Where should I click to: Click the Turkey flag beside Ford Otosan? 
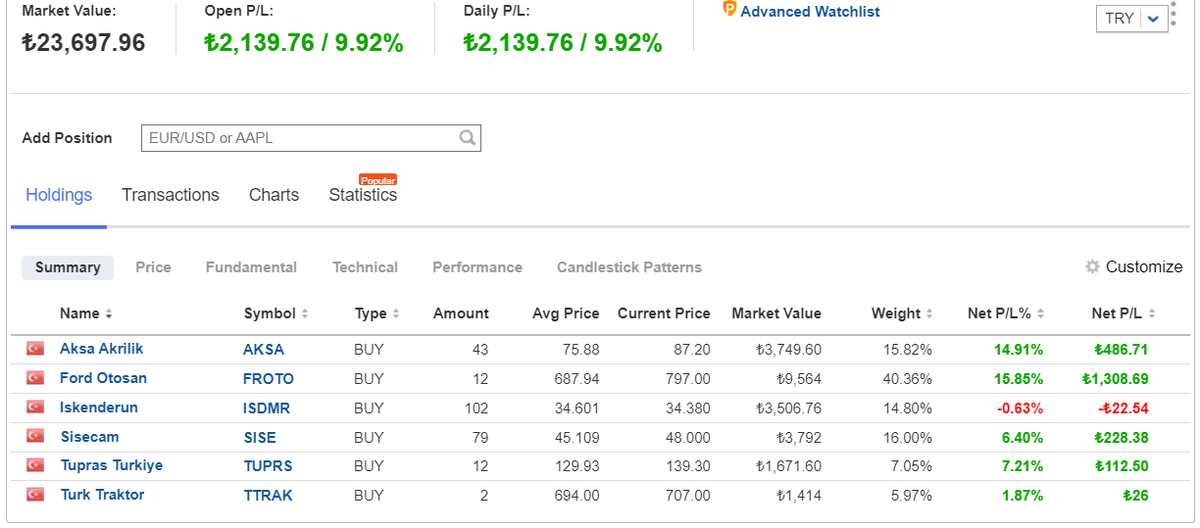(36, 378)
